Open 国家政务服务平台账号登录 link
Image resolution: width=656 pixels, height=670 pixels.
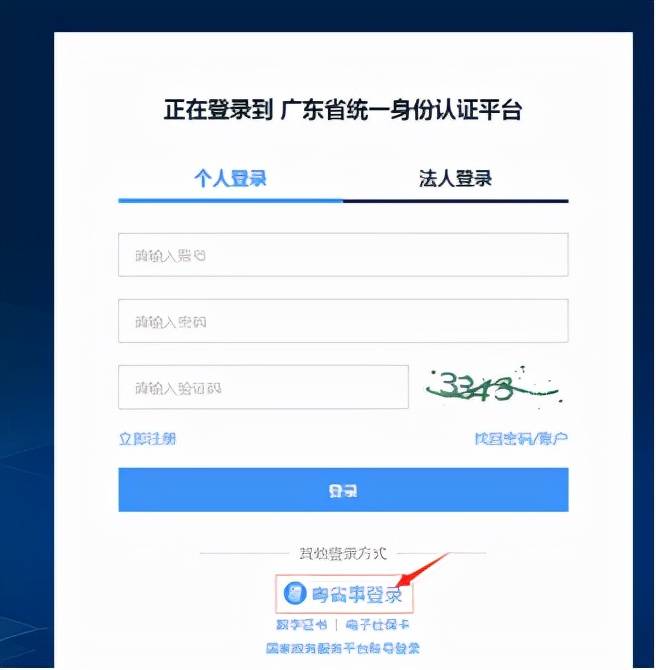coord(343,648)
